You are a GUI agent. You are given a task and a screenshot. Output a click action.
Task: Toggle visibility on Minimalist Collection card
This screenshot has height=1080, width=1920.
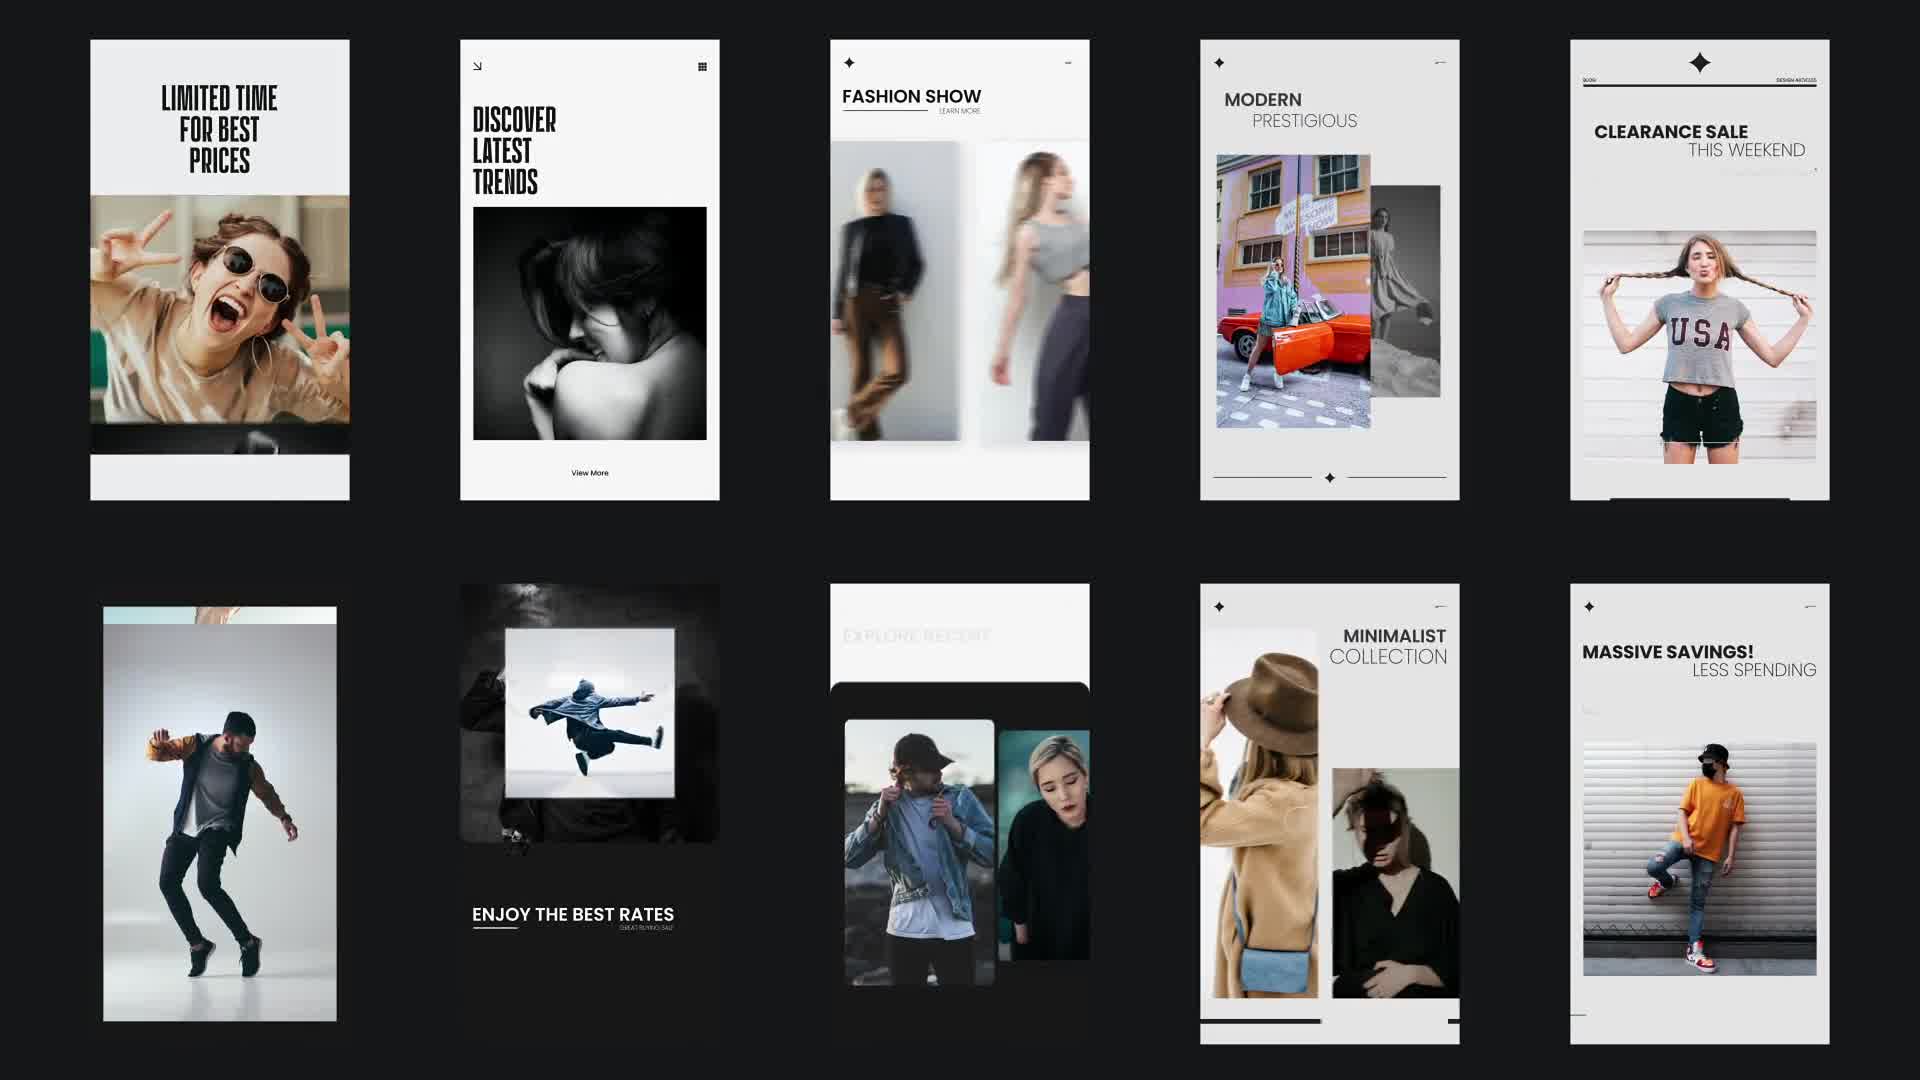click(1439, 605)
